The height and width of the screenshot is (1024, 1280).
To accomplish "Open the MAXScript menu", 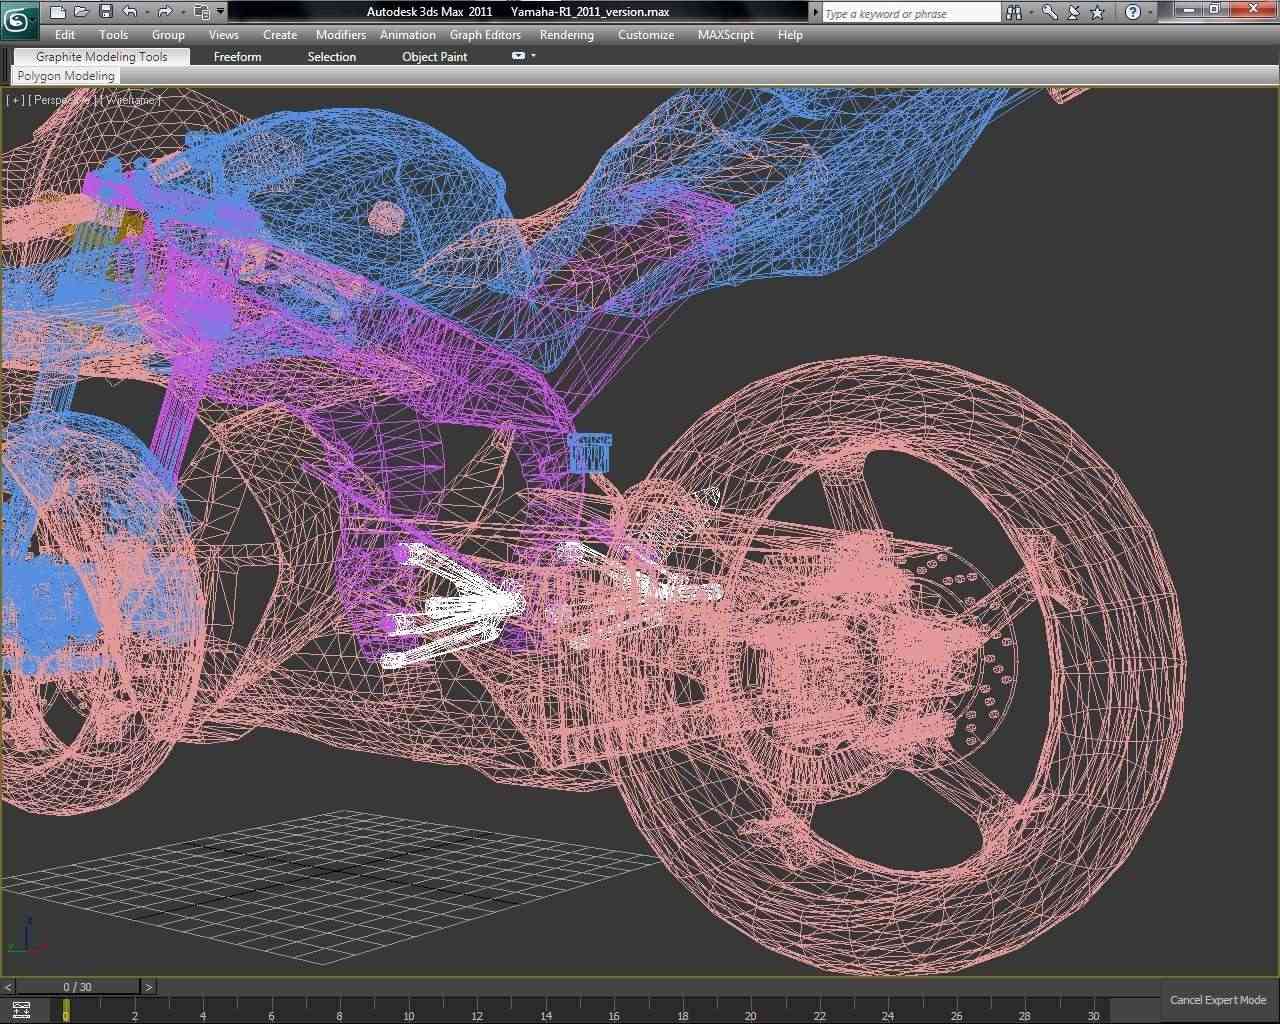I will 726,34.
